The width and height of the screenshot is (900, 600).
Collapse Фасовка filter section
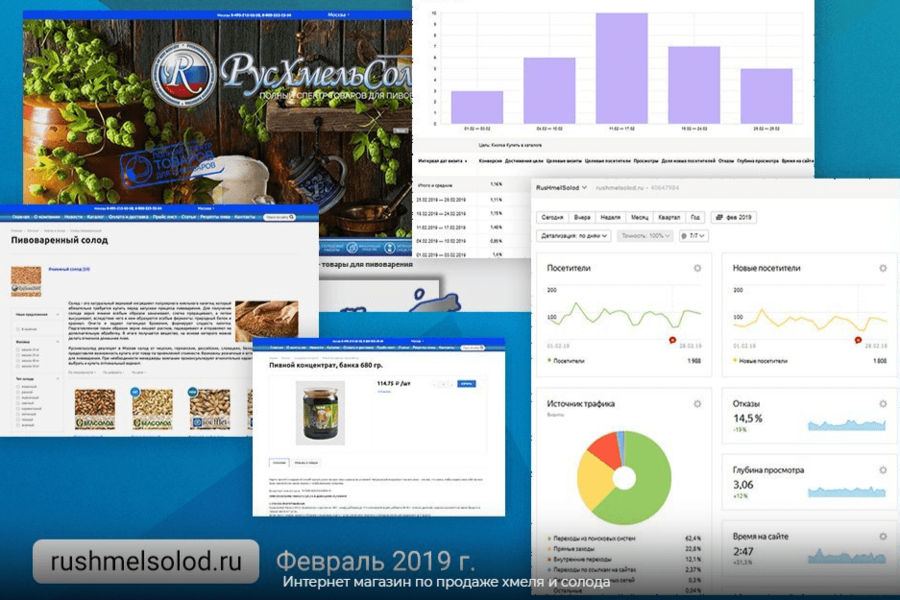[x=57, y=342]
